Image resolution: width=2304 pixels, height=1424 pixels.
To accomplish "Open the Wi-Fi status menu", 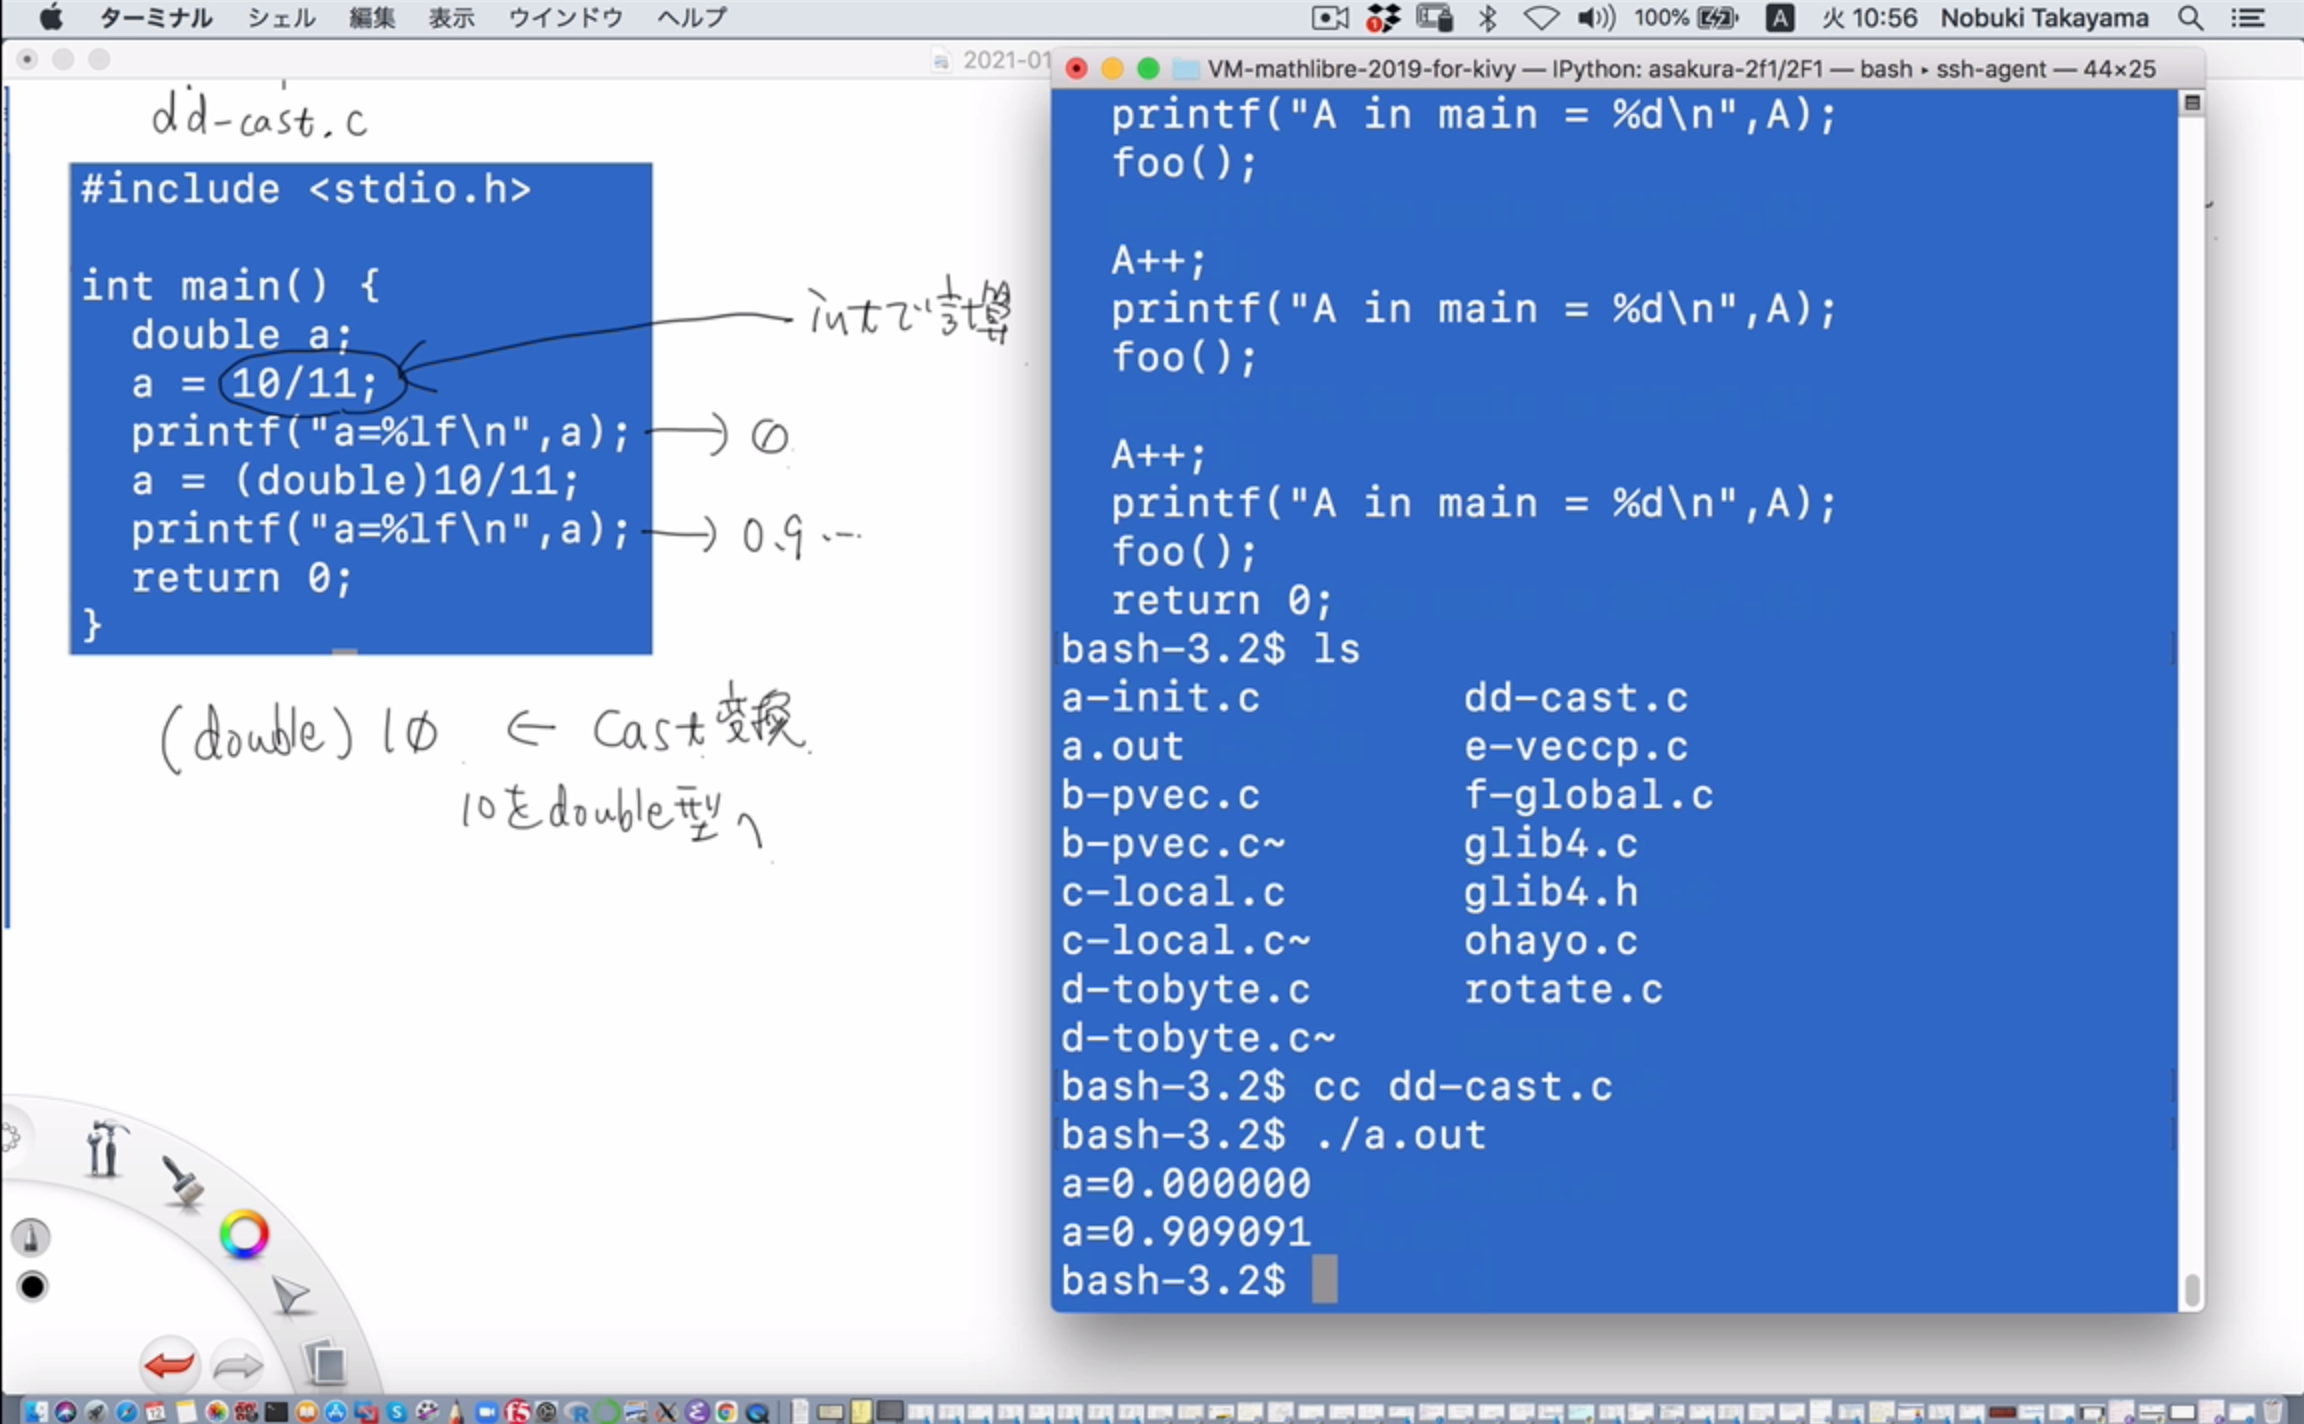I will pos(1541,17).
